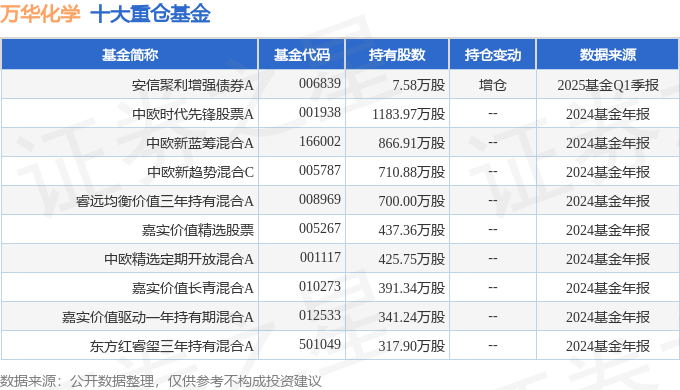Open 嘉实价值驱动一年持有期混合A
This screenshot has width=680, height=390.
tap(157, 317)
